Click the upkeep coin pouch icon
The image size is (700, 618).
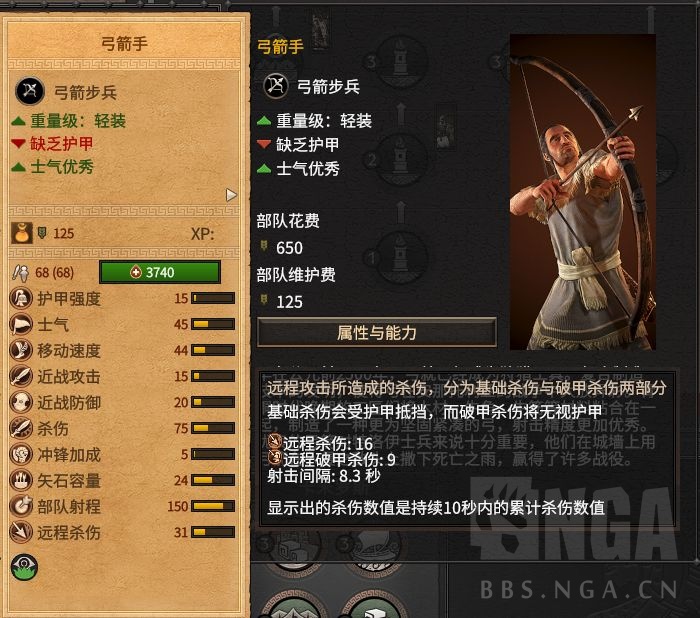pyautogui.click(x=21, y=233)
